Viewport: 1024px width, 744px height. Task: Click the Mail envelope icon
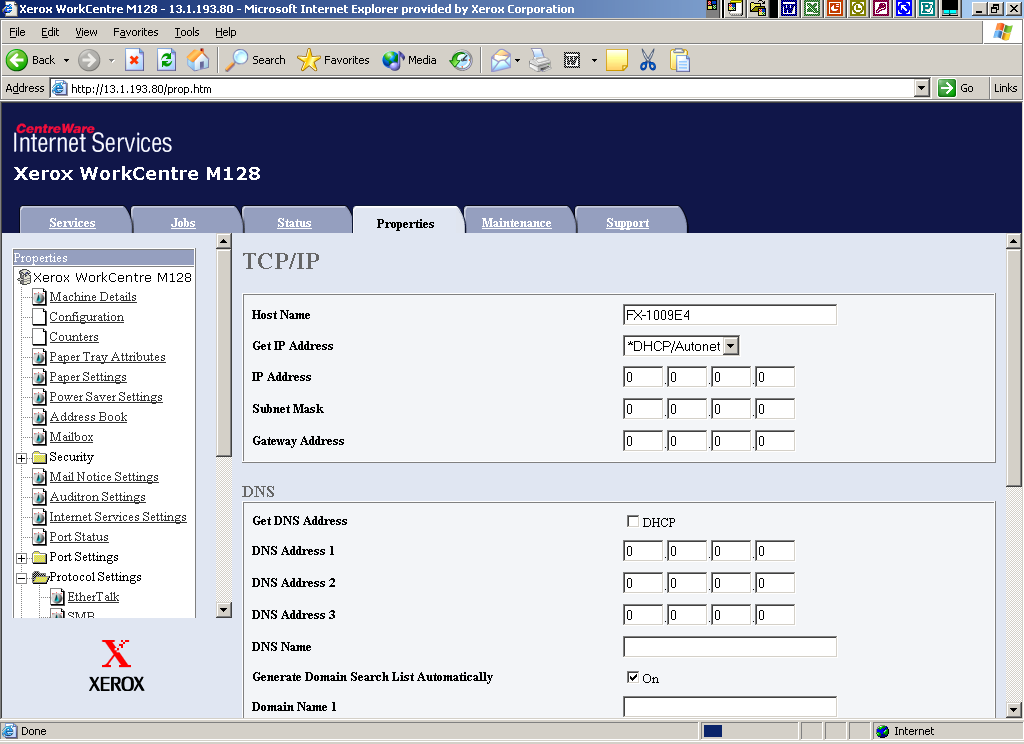click(x=500, y=60)
